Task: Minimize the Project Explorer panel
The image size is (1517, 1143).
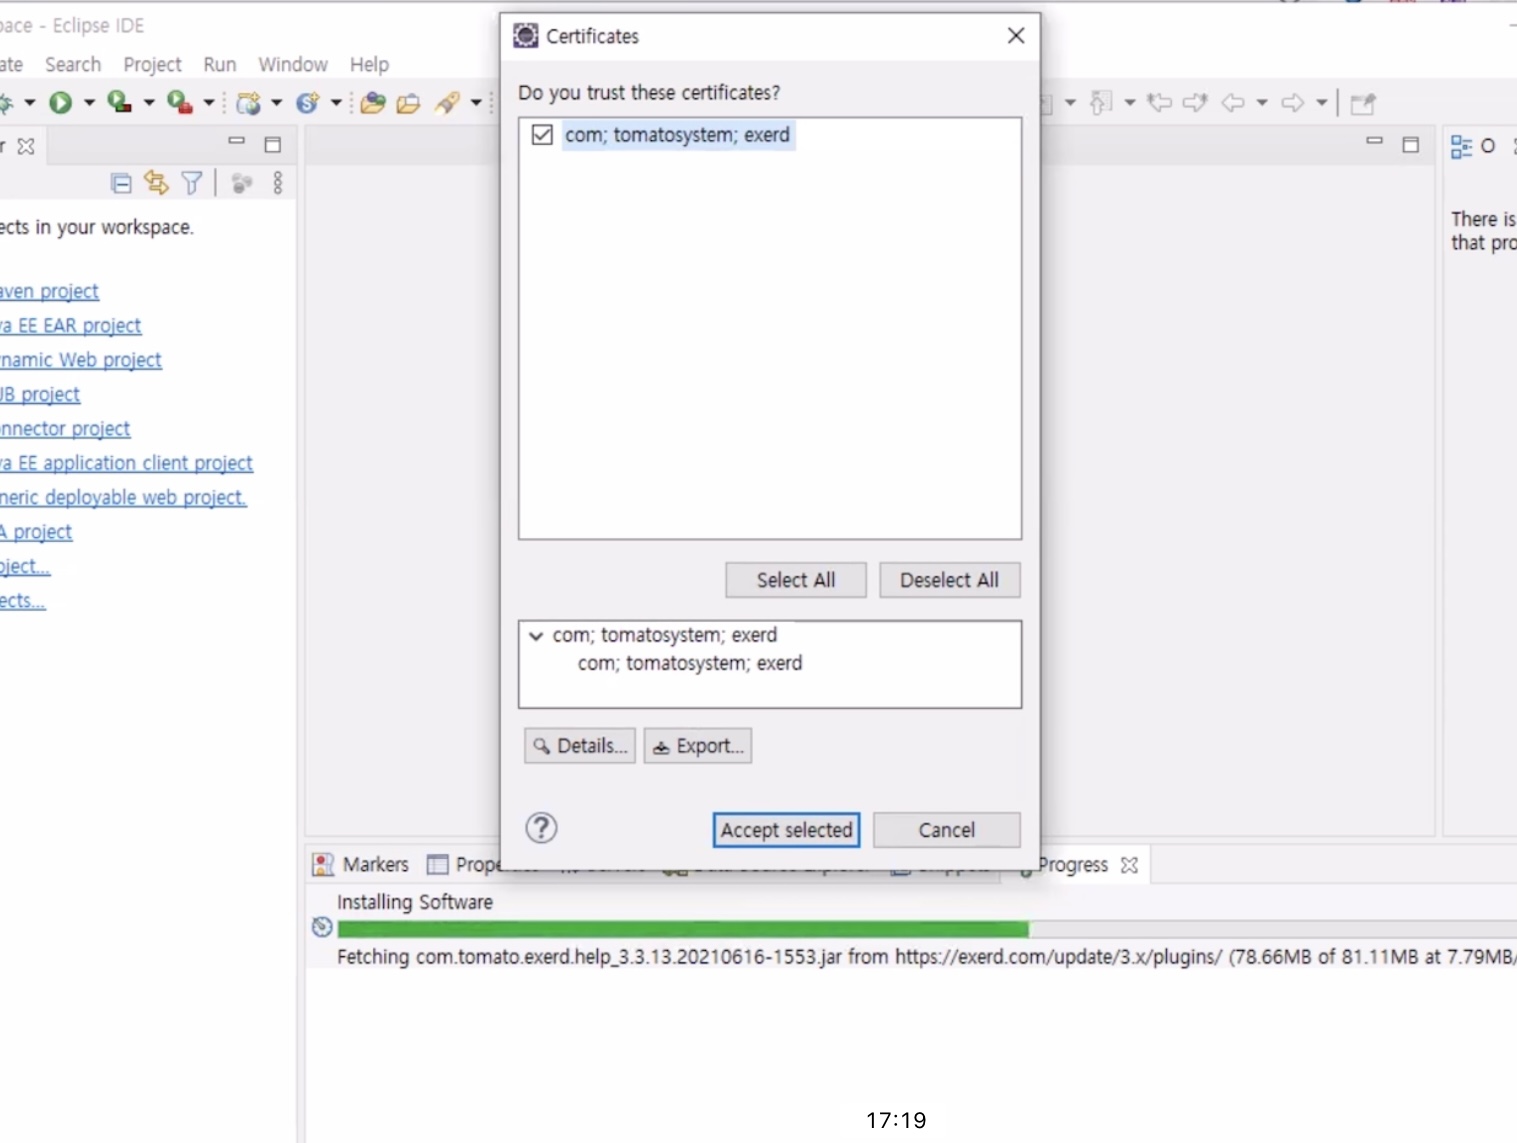Action: [x=237, y=141]
